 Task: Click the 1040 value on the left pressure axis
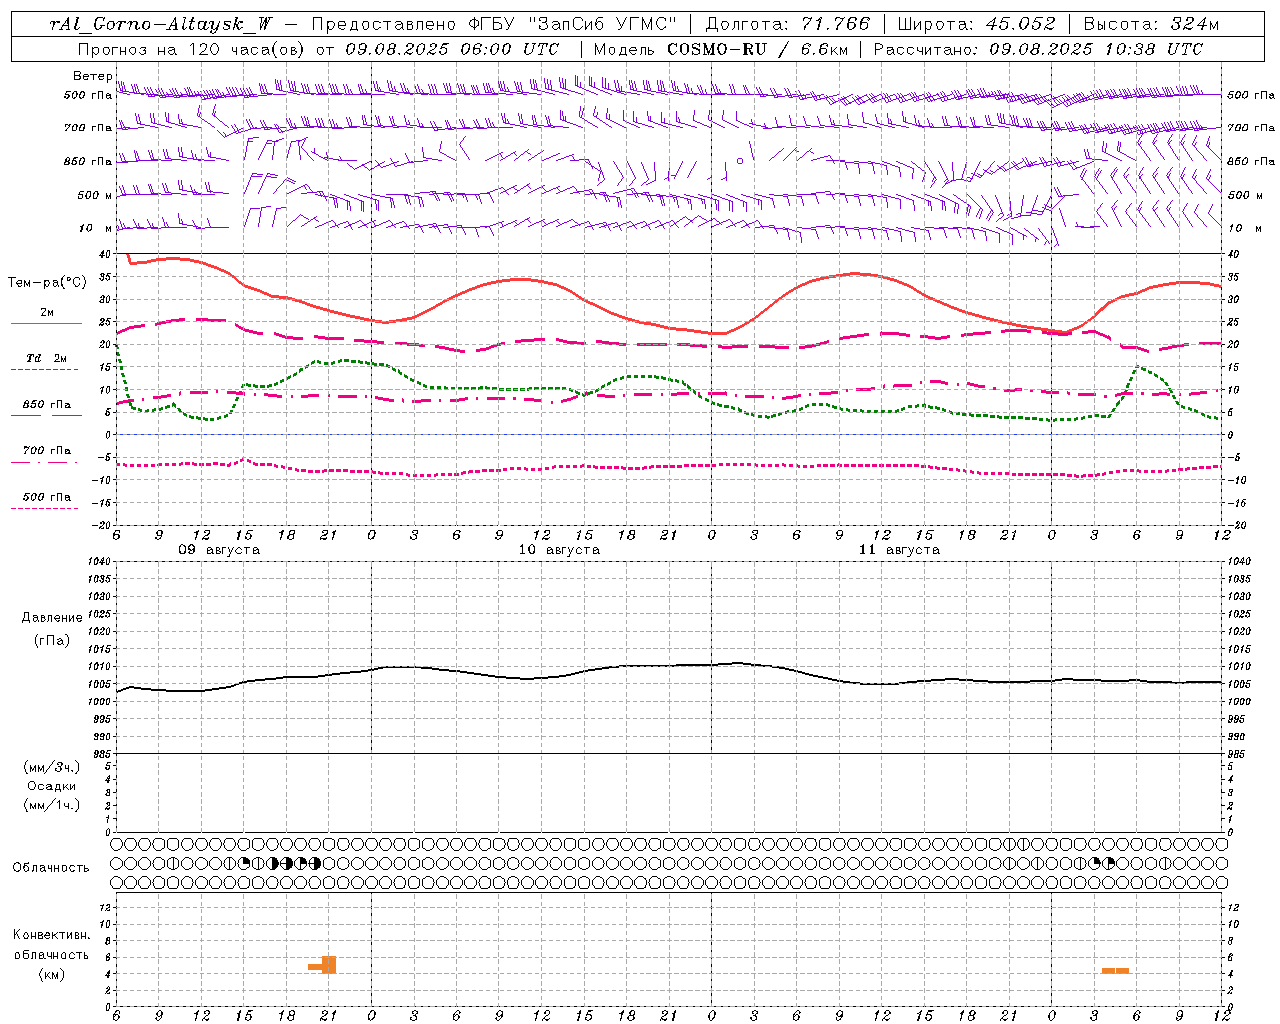[x=100, y=562]
